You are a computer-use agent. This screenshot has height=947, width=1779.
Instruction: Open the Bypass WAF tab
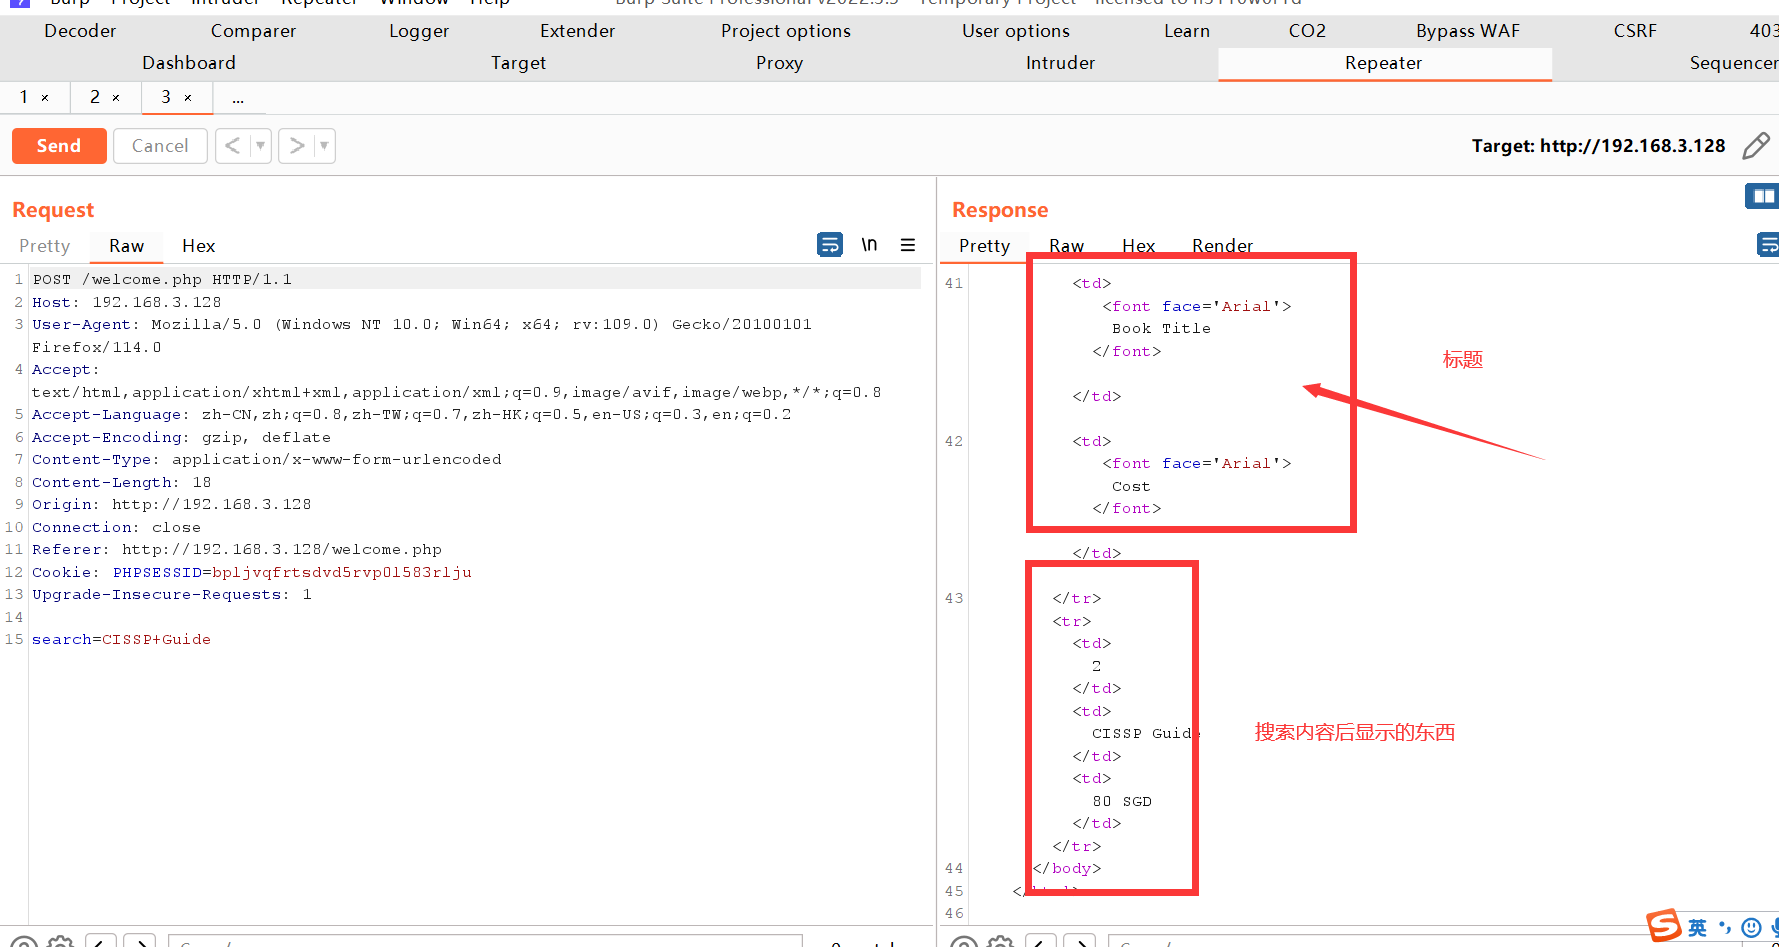pos(1468,31)
